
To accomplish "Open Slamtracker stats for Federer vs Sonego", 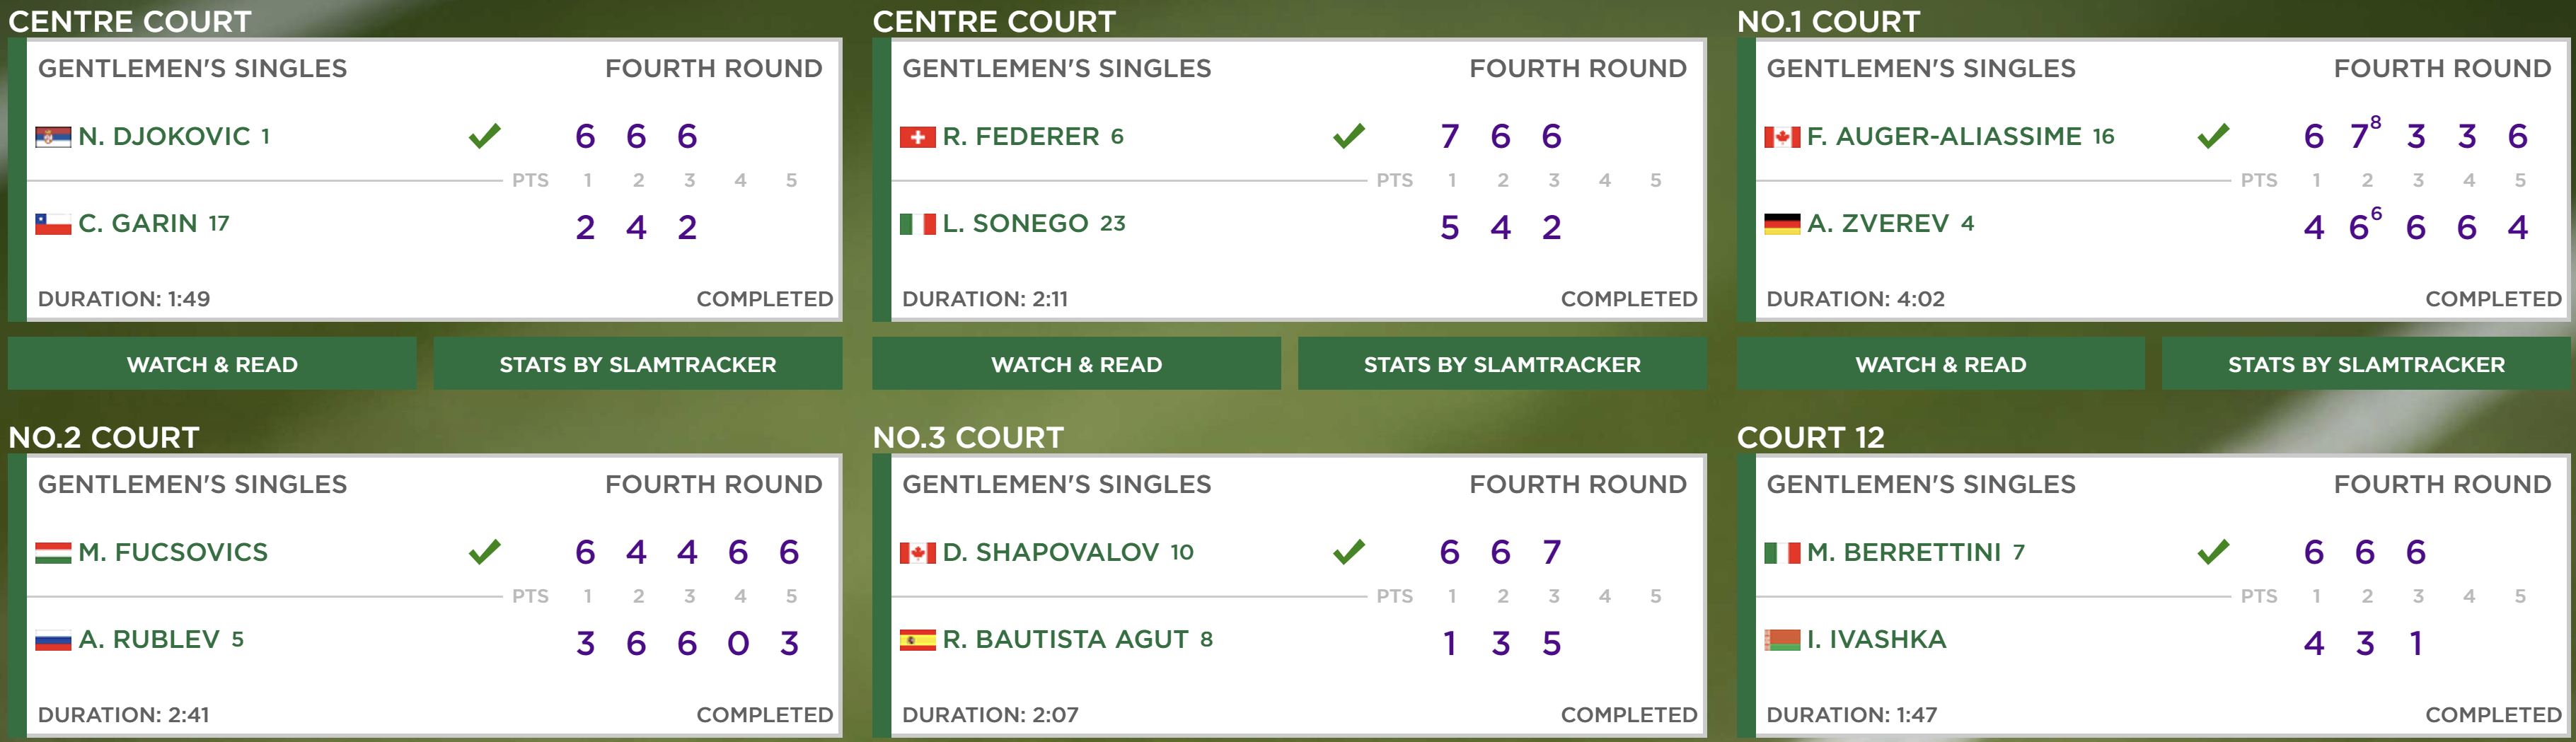I will tap(1502, 364).
